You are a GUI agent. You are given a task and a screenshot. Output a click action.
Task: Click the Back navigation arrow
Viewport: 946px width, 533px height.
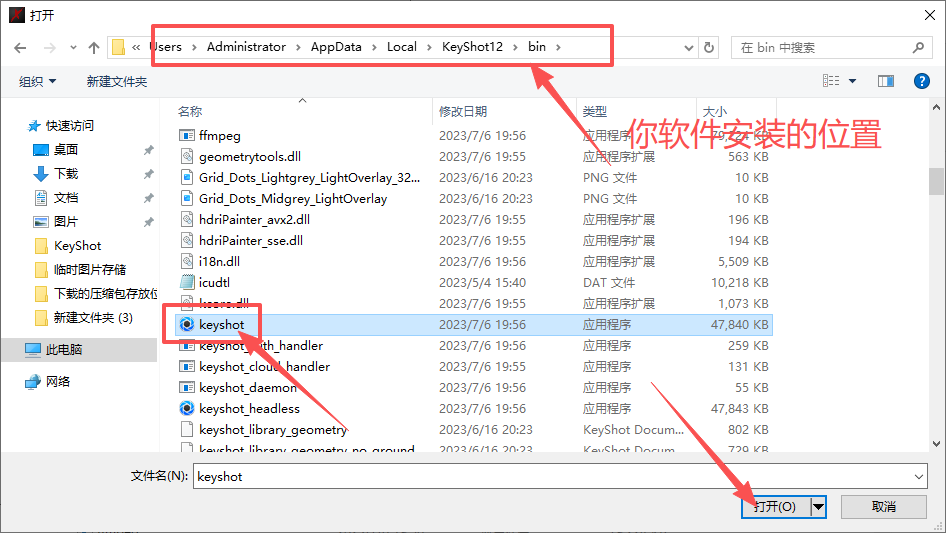click(20, 48)
